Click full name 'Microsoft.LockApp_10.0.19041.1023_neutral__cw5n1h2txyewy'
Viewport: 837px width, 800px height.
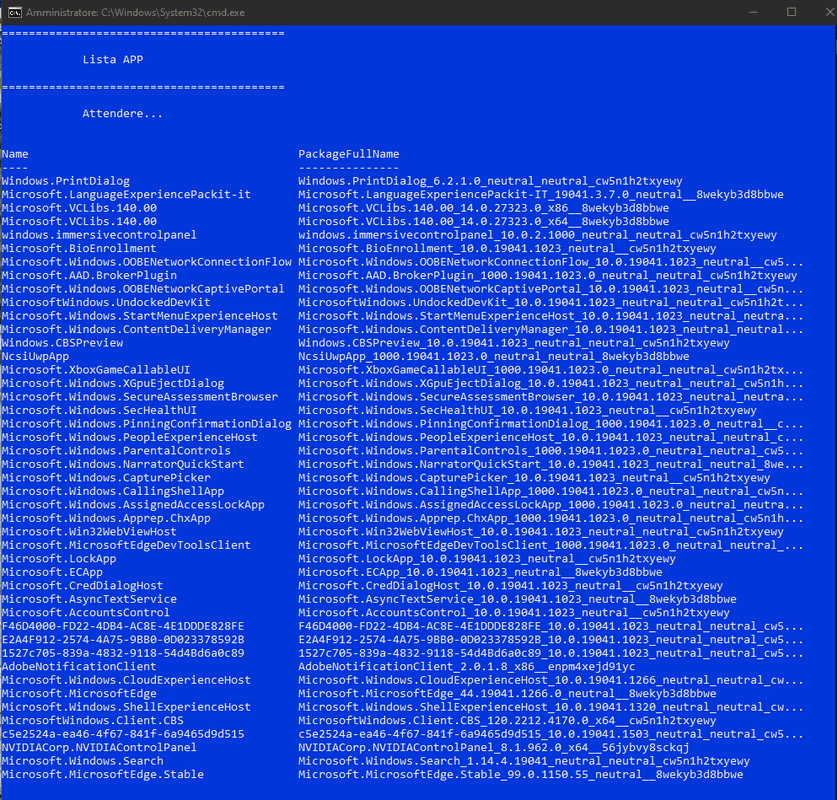487,559
